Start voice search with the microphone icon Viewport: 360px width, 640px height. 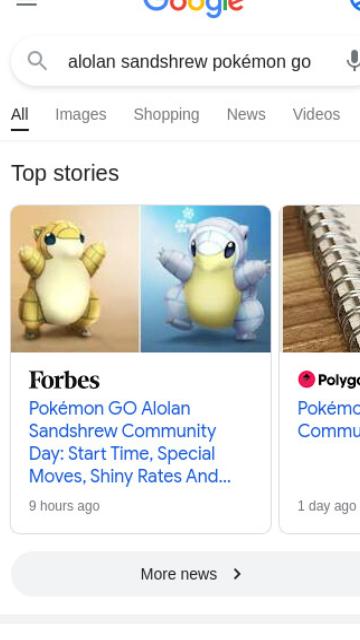(353, 62)
